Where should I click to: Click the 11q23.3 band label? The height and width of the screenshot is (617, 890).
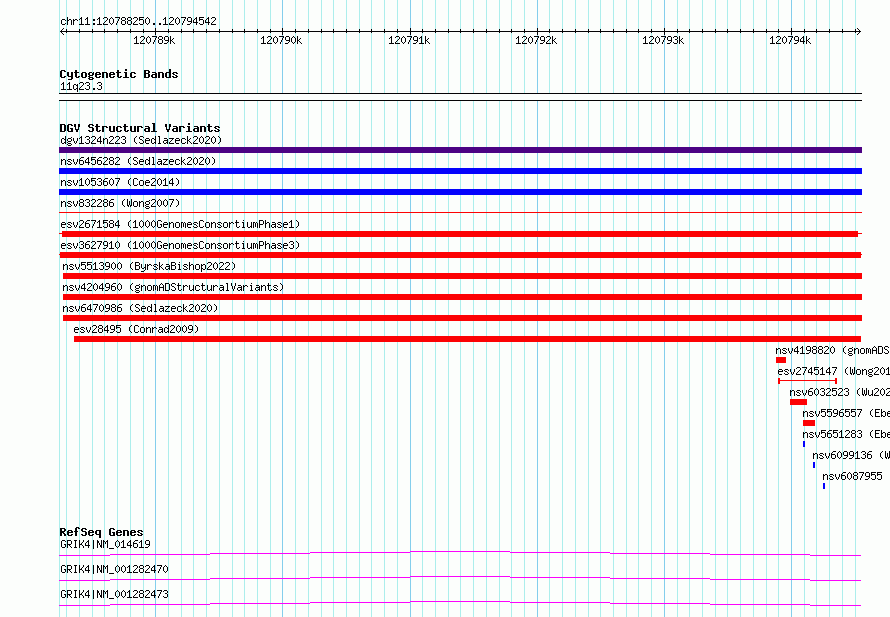point(81,86)
